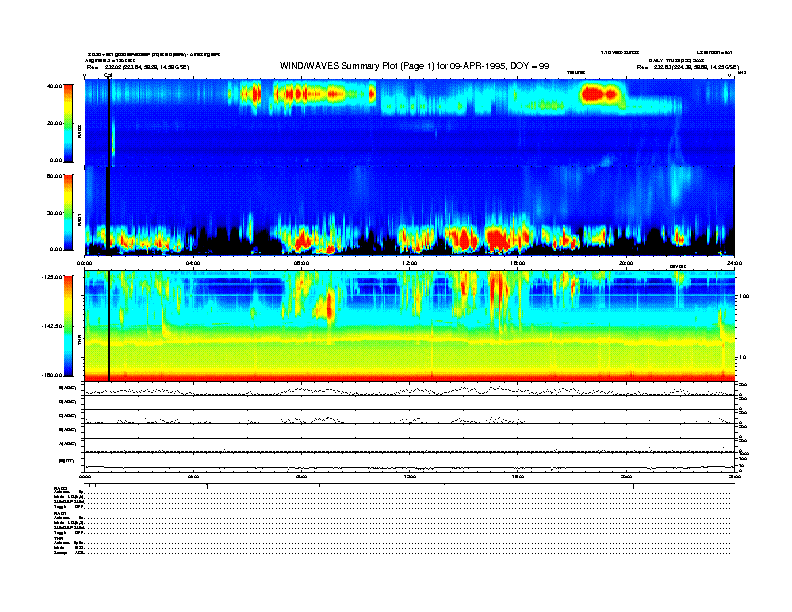Click the black calibration line in TNR panel
Image resolution: width=792 pixels, height=612 pixels.
tap(109, 326)
